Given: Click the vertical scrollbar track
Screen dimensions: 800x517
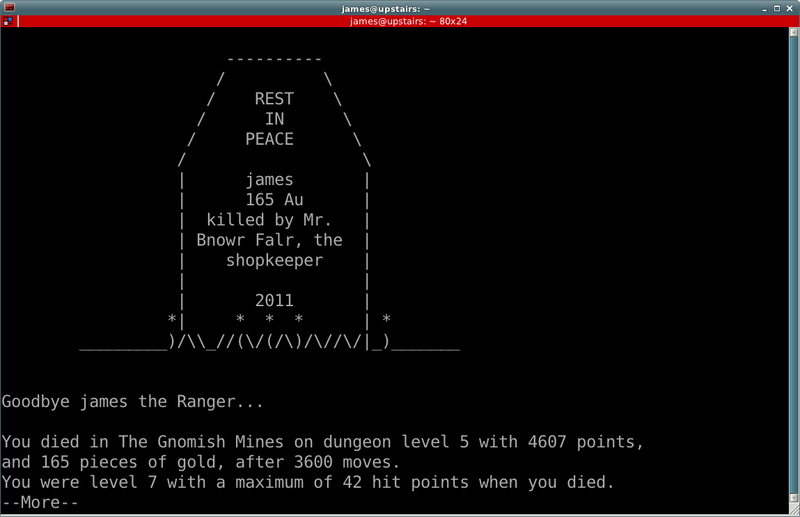Looking at the screenshot, I should coord(793,264).
